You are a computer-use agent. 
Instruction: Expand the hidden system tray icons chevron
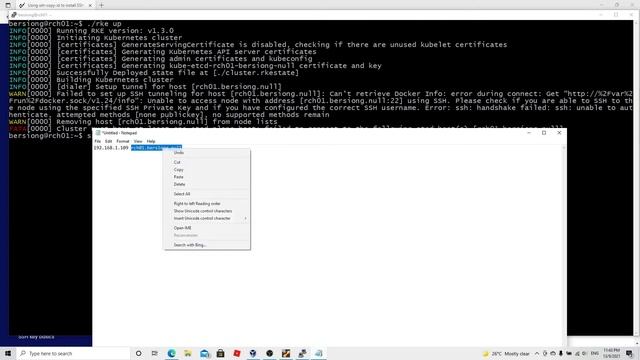tap(537, 353)
